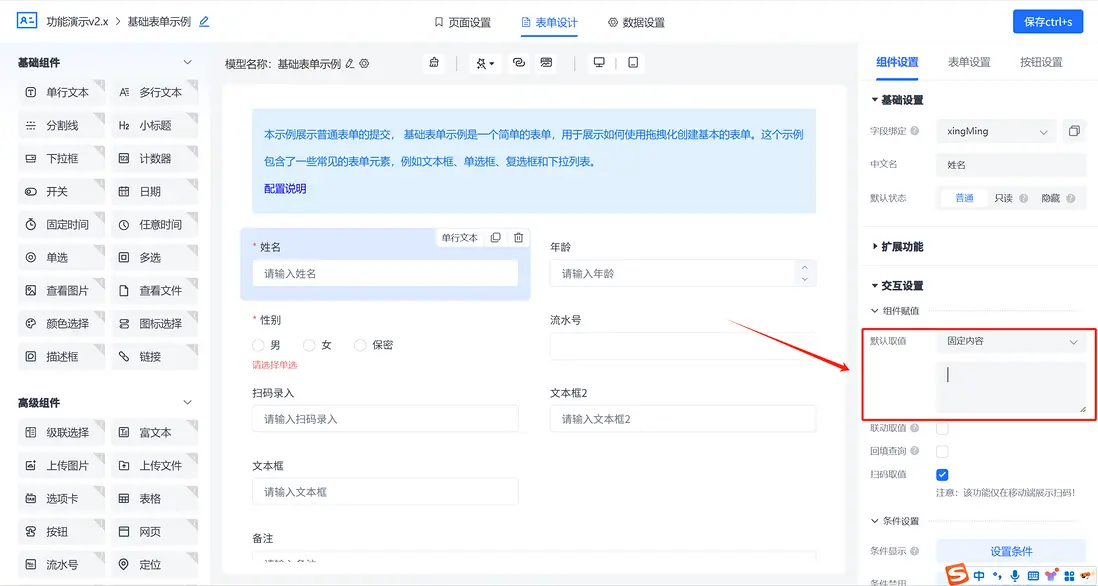1098x586 pixels.
Task: Enable the 联动取值 checkbox
Action: pos(942,428)
